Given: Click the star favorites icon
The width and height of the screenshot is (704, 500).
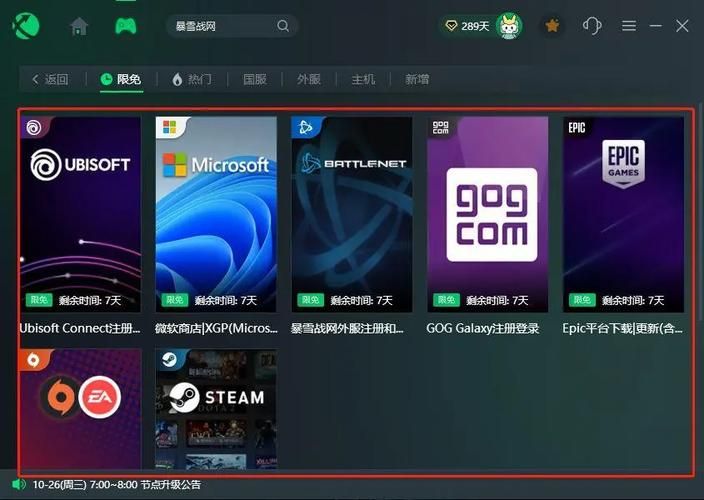Looking at the screenshot, I should [x=552, y=26].
